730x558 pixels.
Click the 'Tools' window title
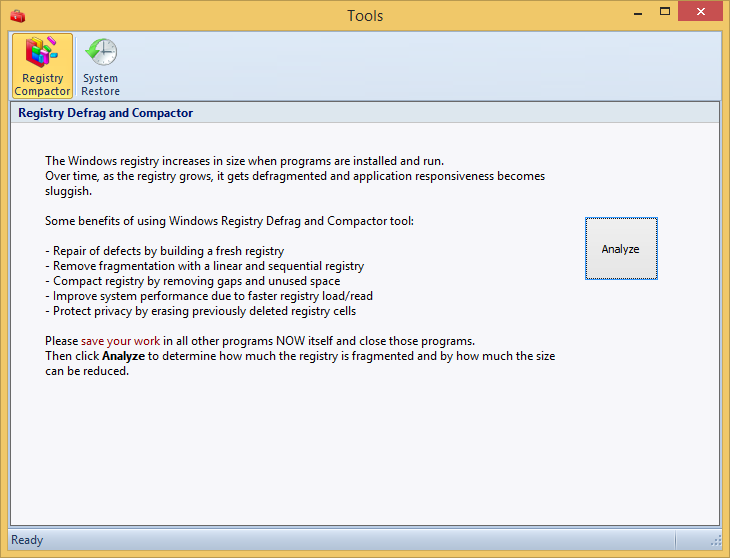(365, 16)
